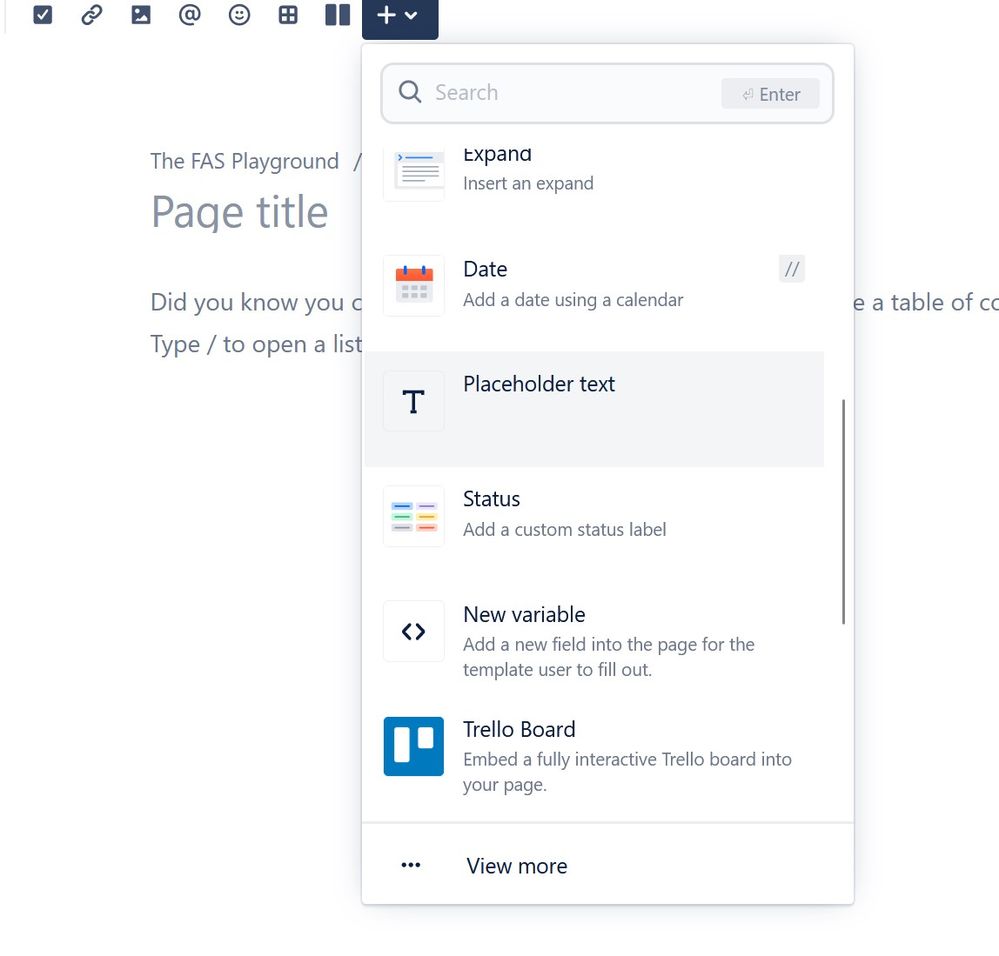The height and width of the screenshot is (956, 999).
Task: Click the 'Type / to open a list' line
Action: tap(255, 345)
